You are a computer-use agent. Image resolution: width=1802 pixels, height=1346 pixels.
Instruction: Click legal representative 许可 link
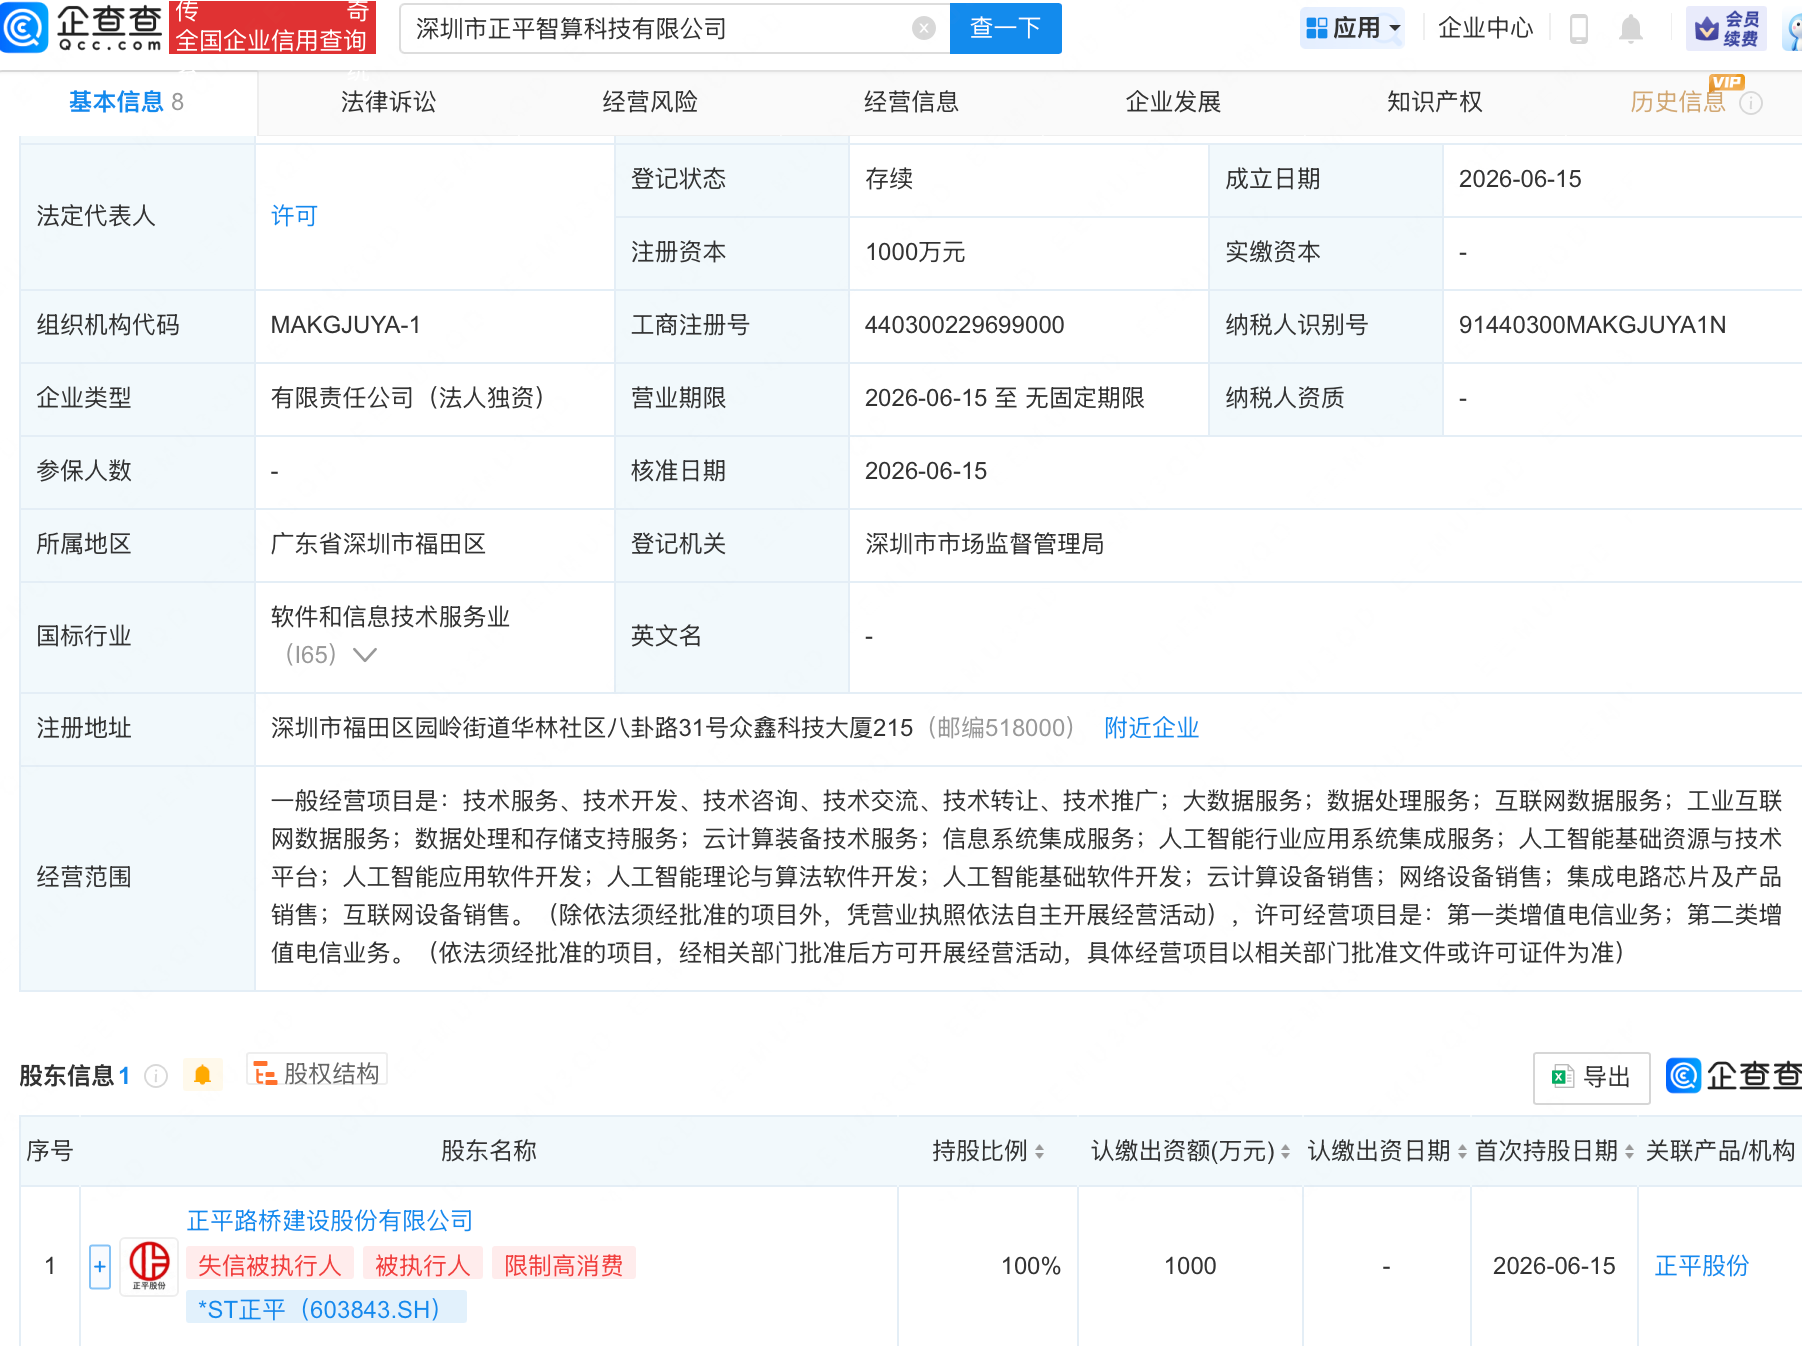[x=294, y=216]
